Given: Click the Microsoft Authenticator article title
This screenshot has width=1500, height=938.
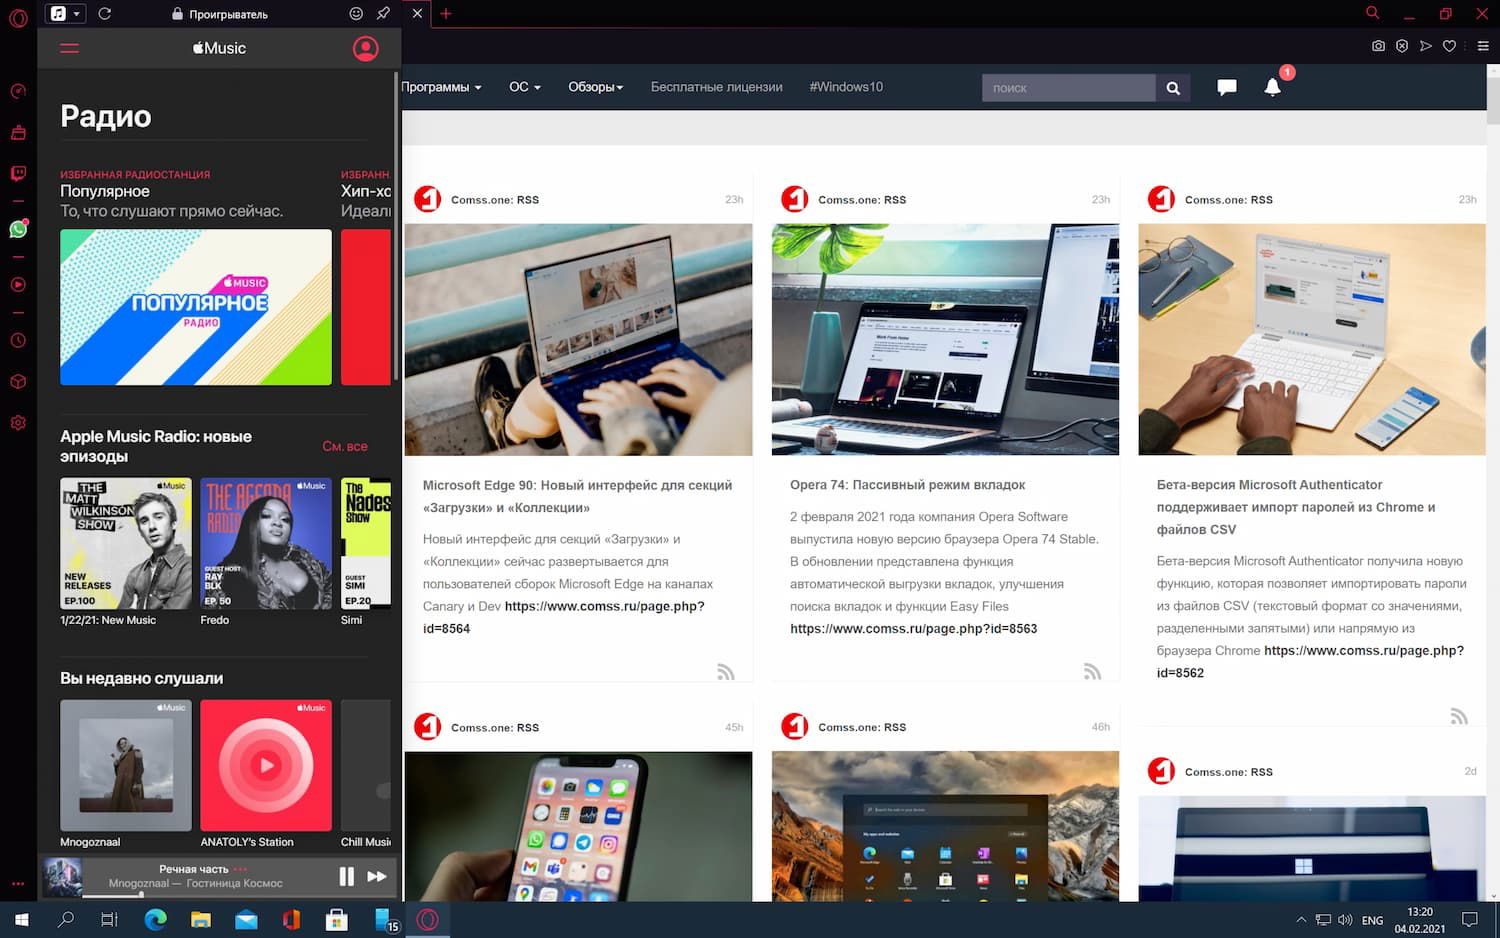Looking at the screenshot, I should pyautogui.click(x=1296, y=507).
